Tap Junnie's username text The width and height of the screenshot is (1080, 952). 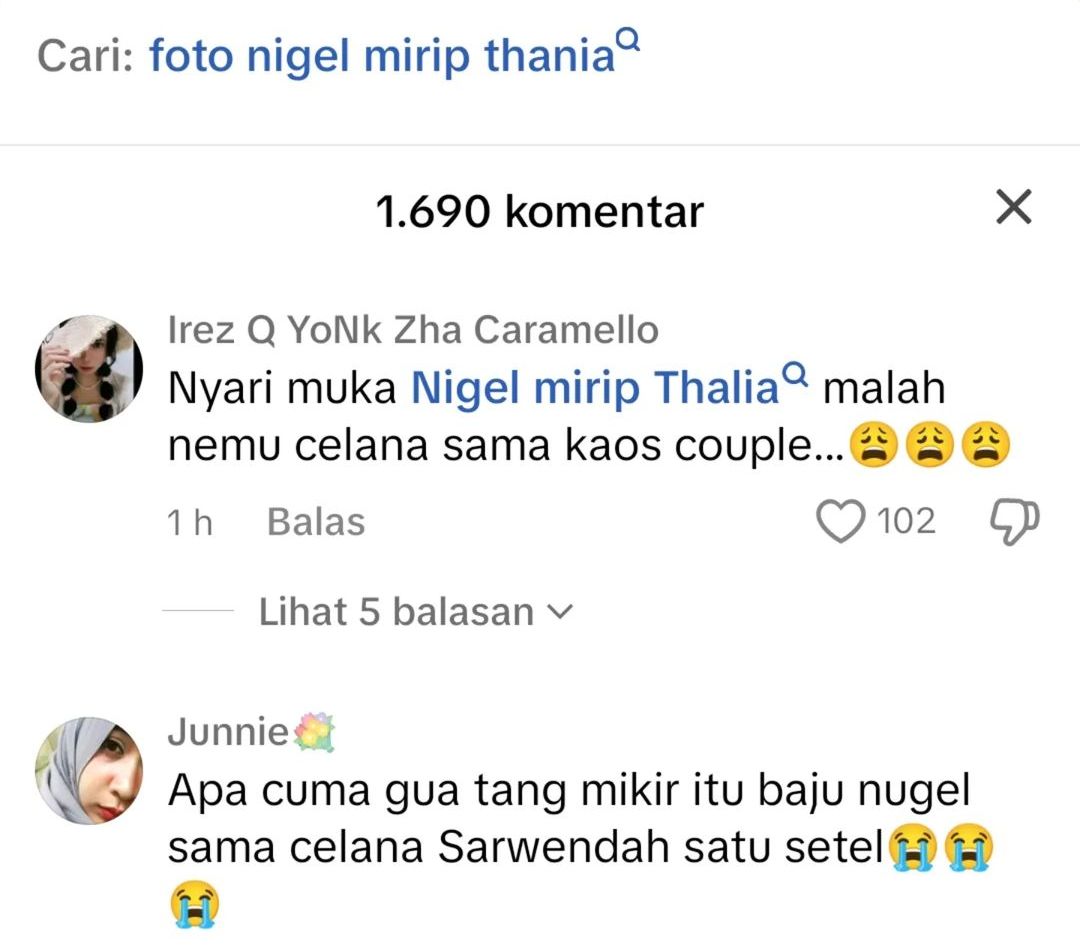pos(227,731)
